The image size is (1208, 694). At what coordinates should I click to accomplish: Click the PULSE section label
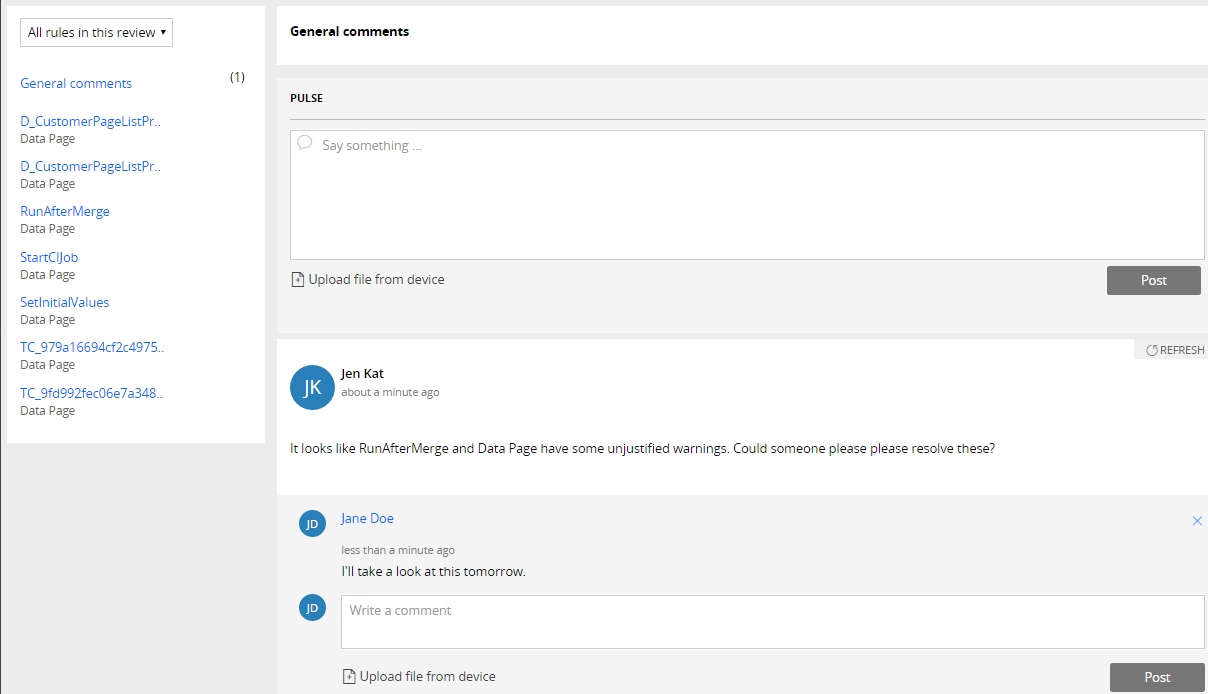(307, 98)
